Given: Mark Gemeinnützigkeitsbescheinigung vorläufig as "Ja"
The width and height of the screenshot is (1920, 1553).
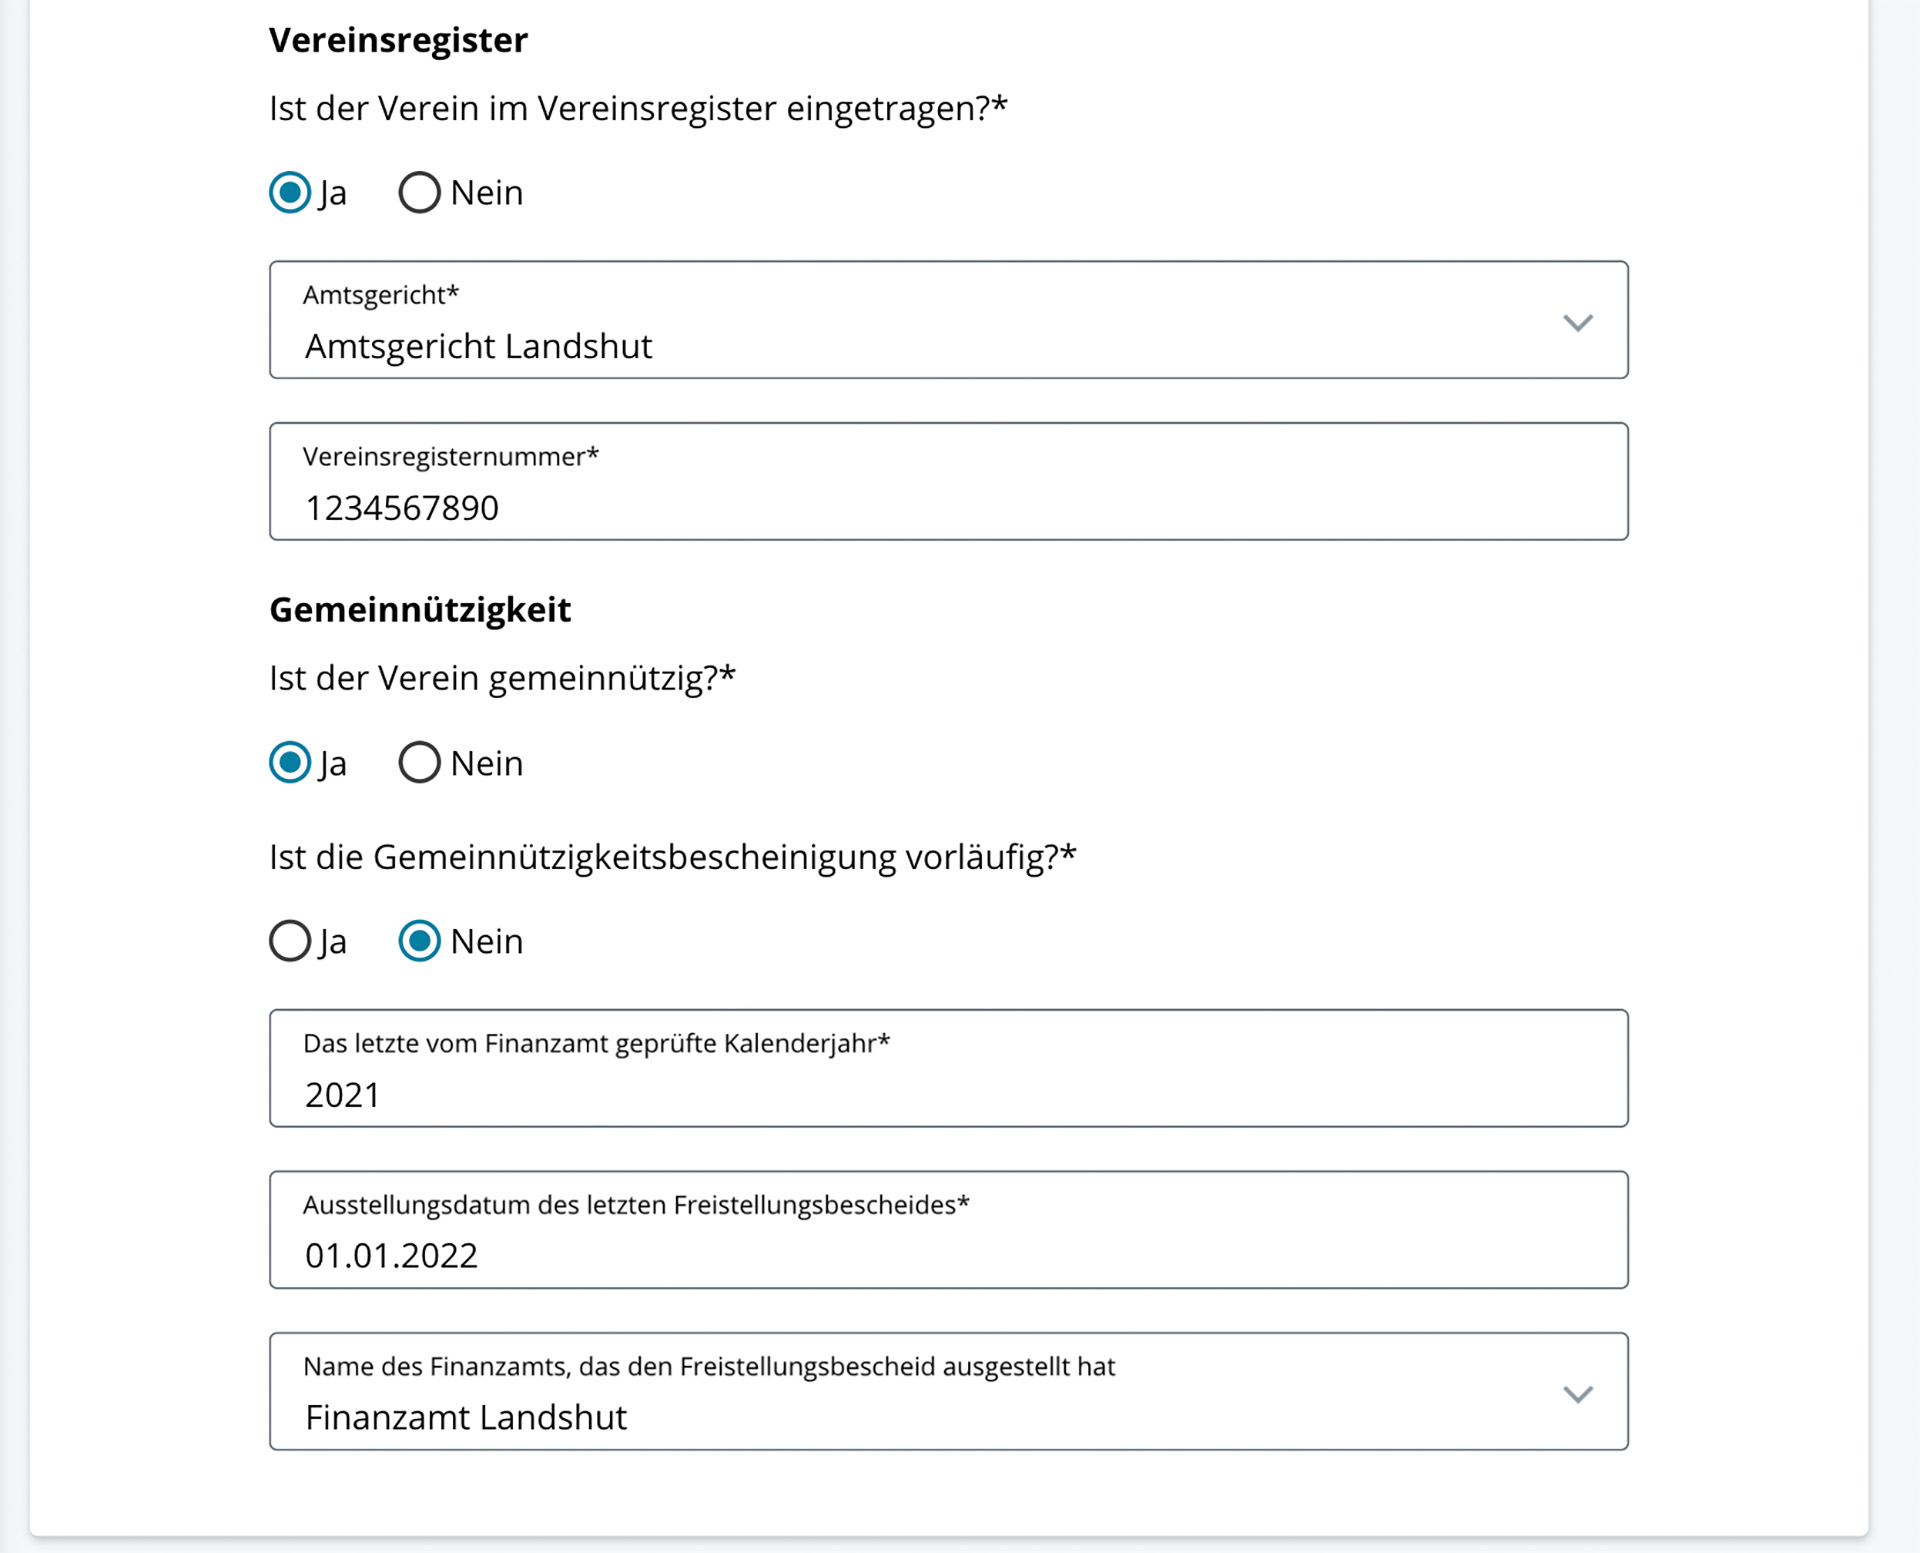Looking at the screenshot, I should tap(290, 941).
